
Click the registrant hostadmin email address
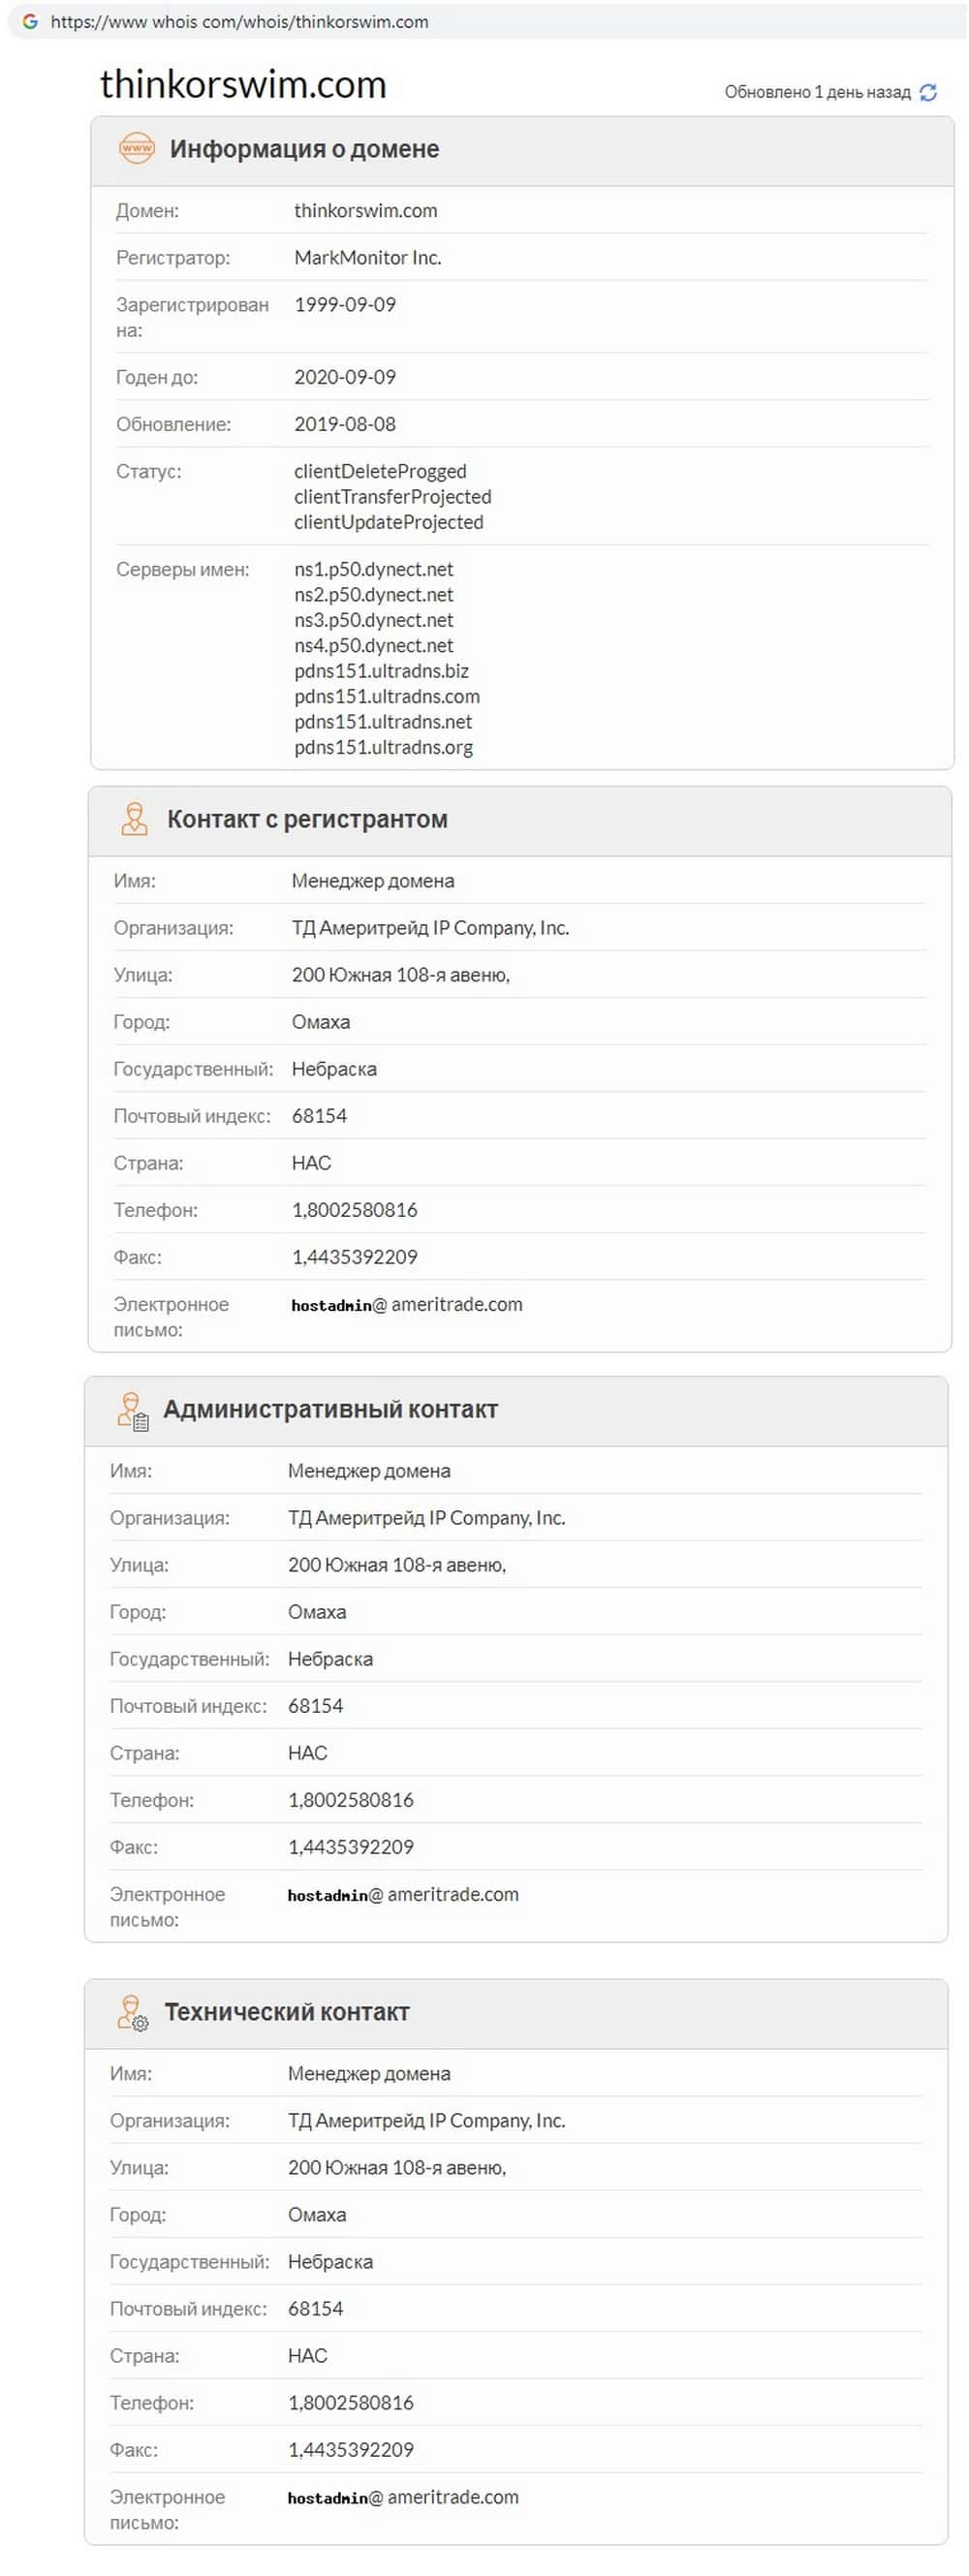406,1304
